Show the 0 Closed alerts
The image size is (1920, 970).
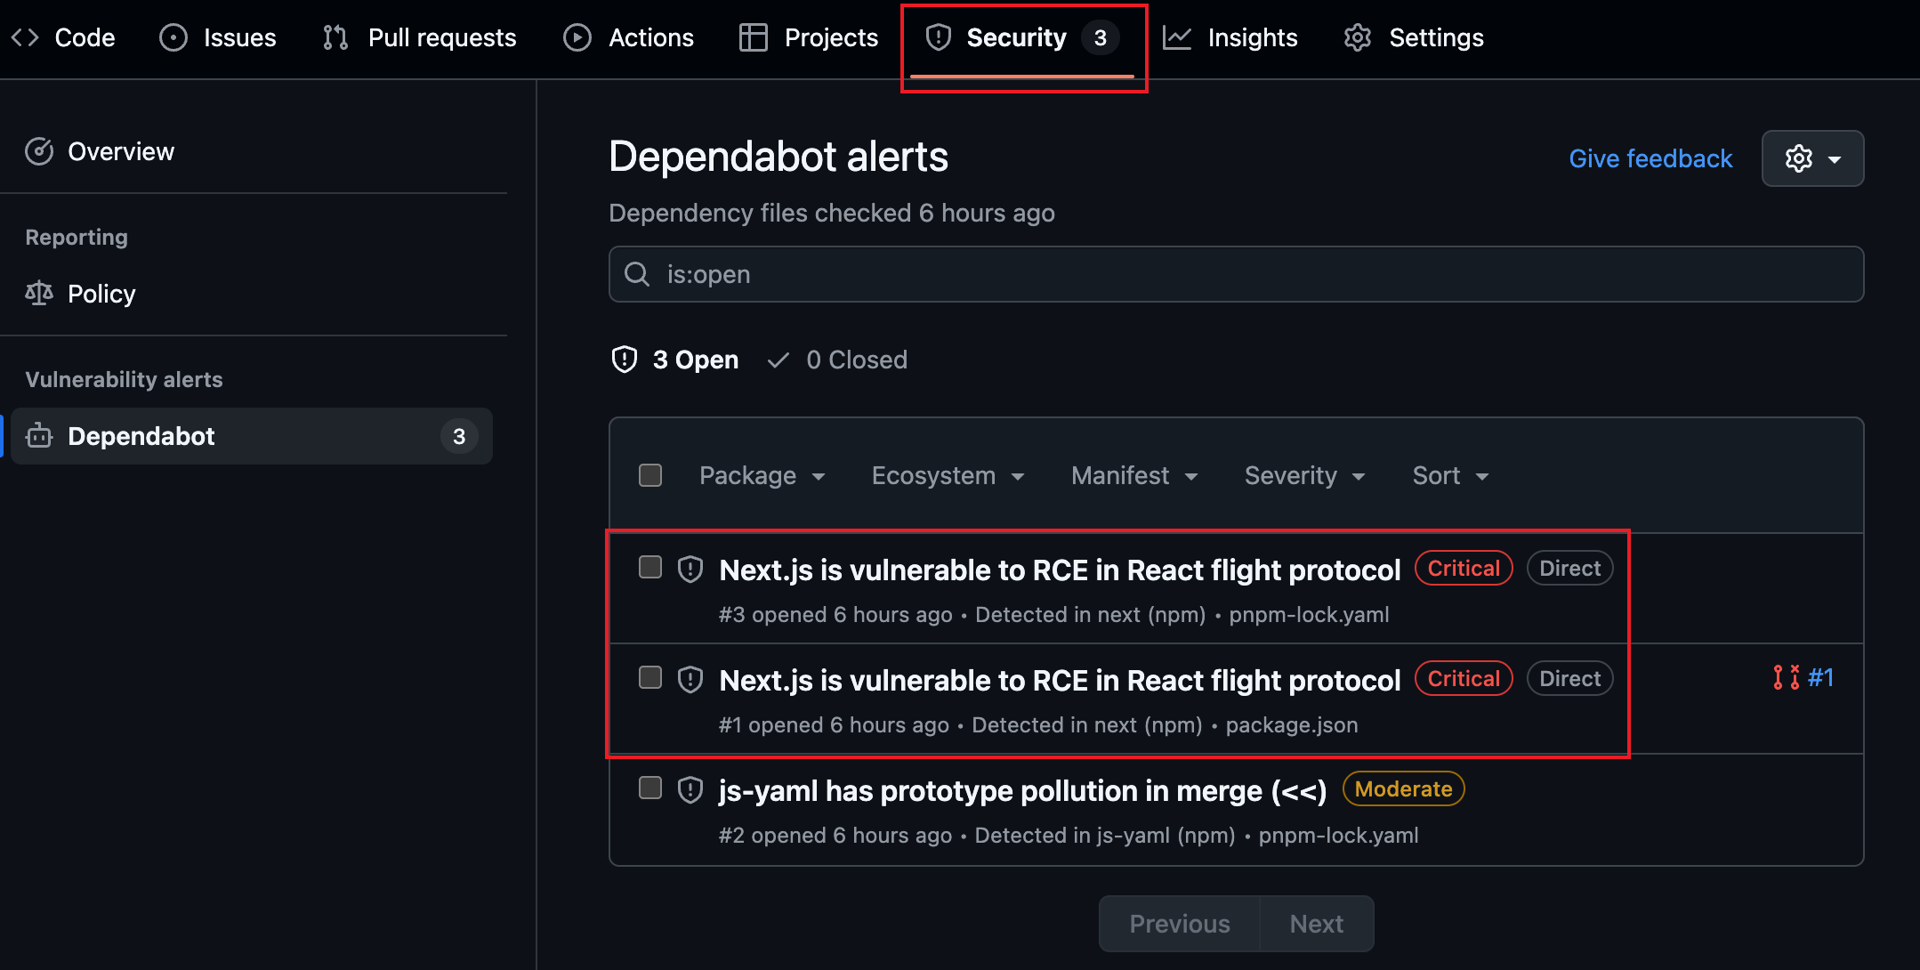[838, 360]
